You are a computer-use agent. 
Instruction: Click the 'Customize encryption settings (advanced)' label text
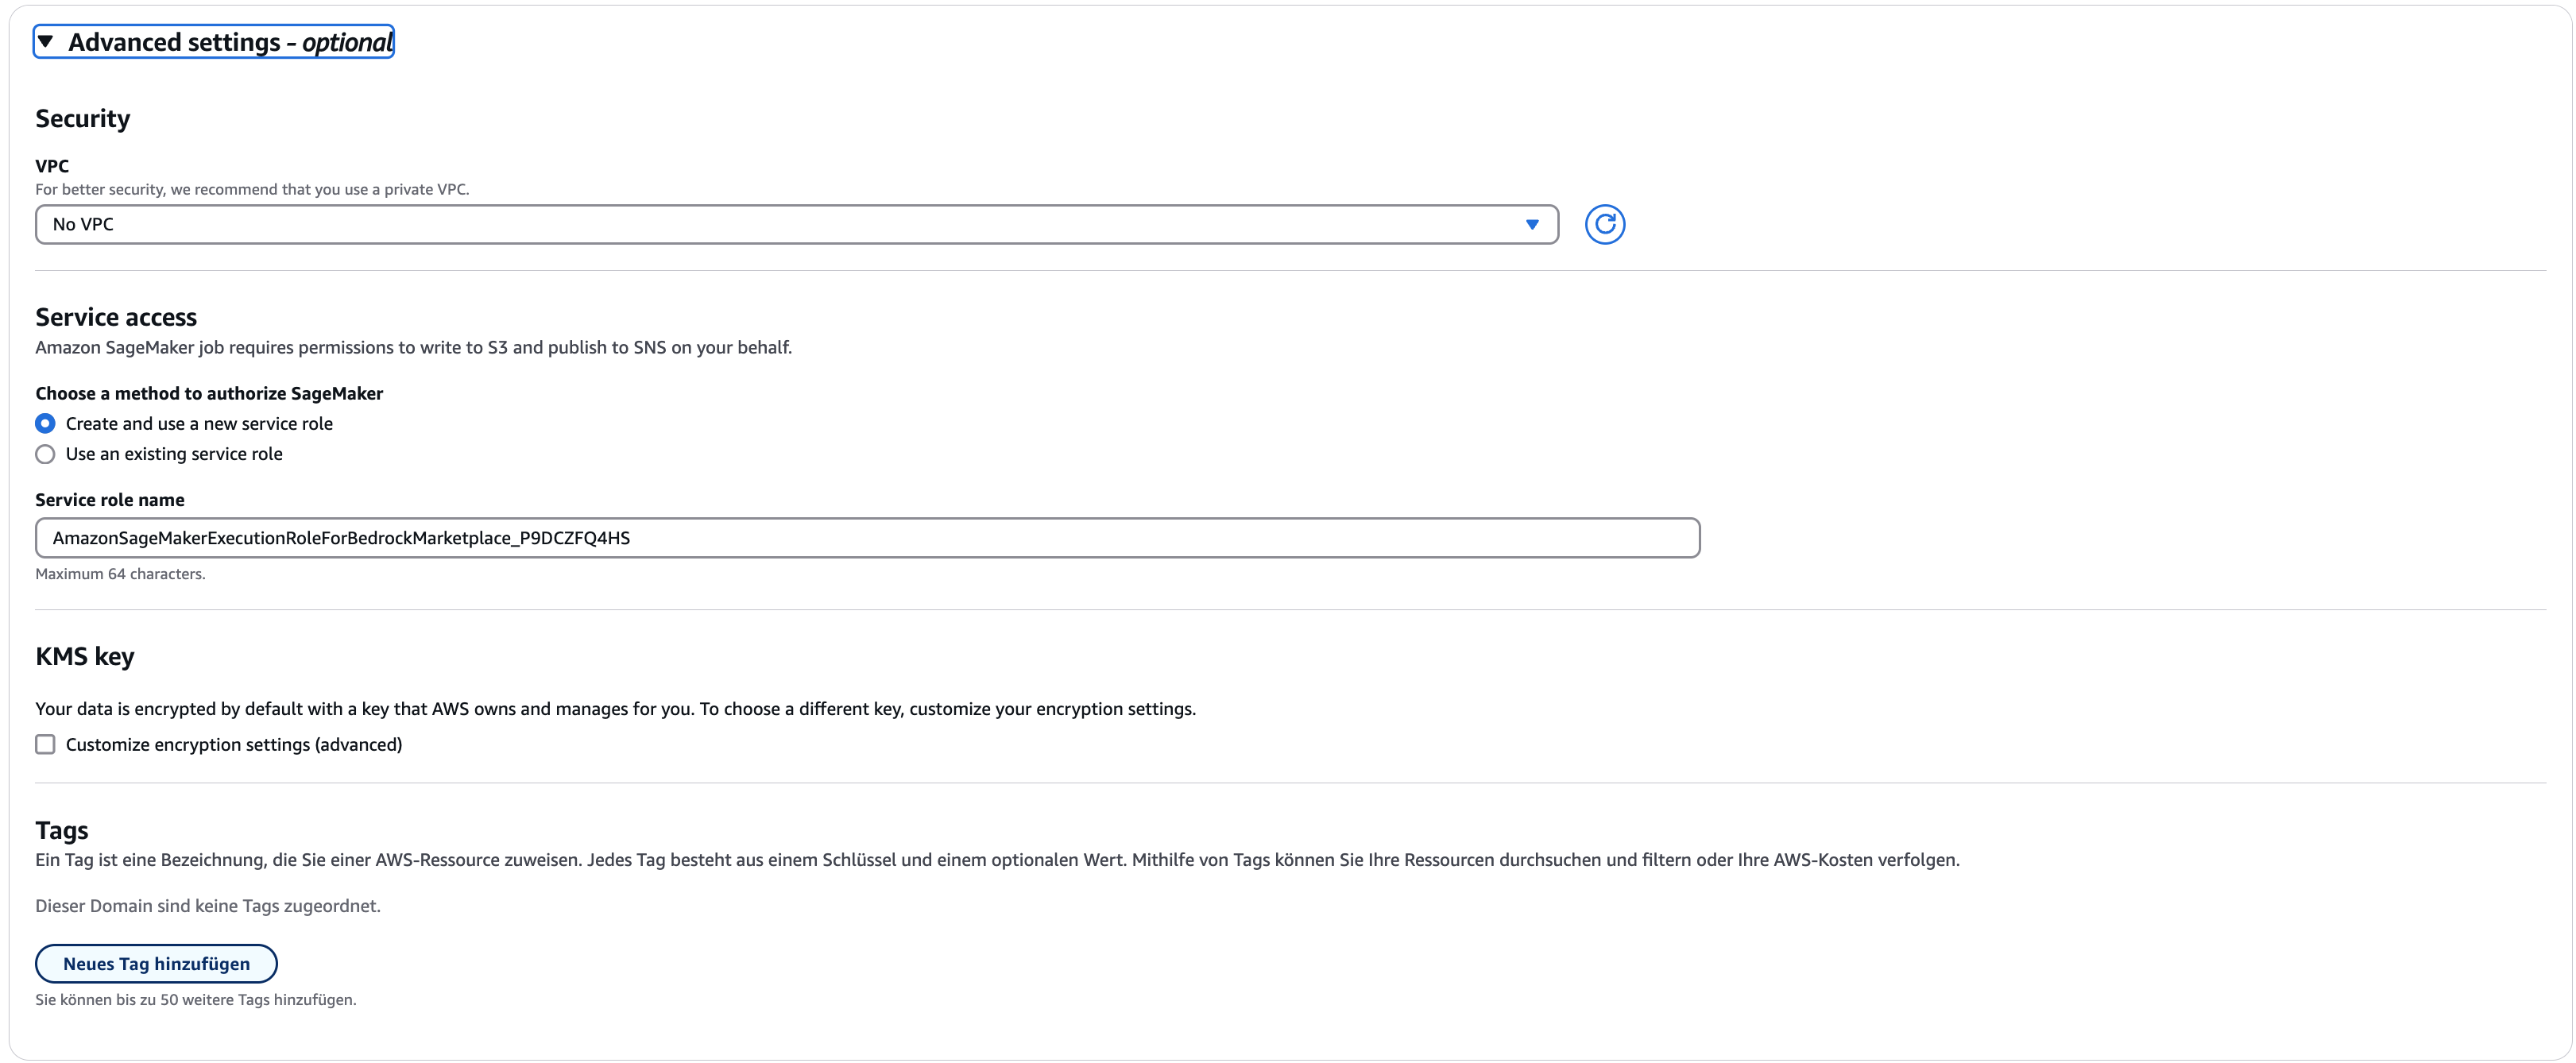234,744
